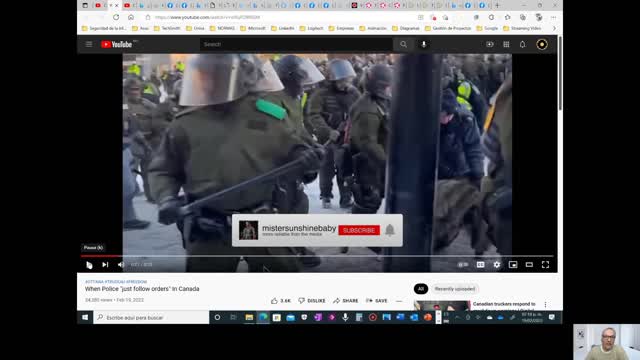This screenshot has width=640, height=360.
Task: Select the All filter chip
Action: (x=421, y=289)
